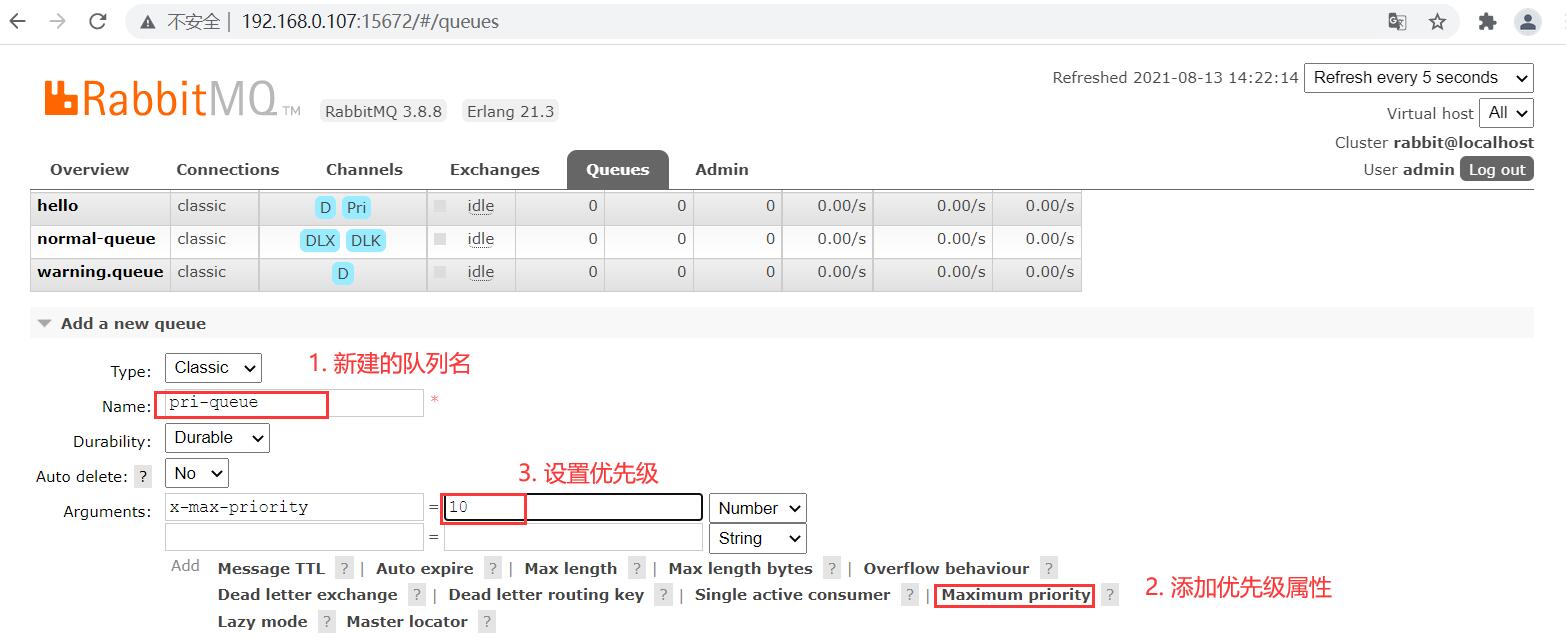Open help for Maximum priority
The height and width of the screenshot is (637, 1566).
1109,594
